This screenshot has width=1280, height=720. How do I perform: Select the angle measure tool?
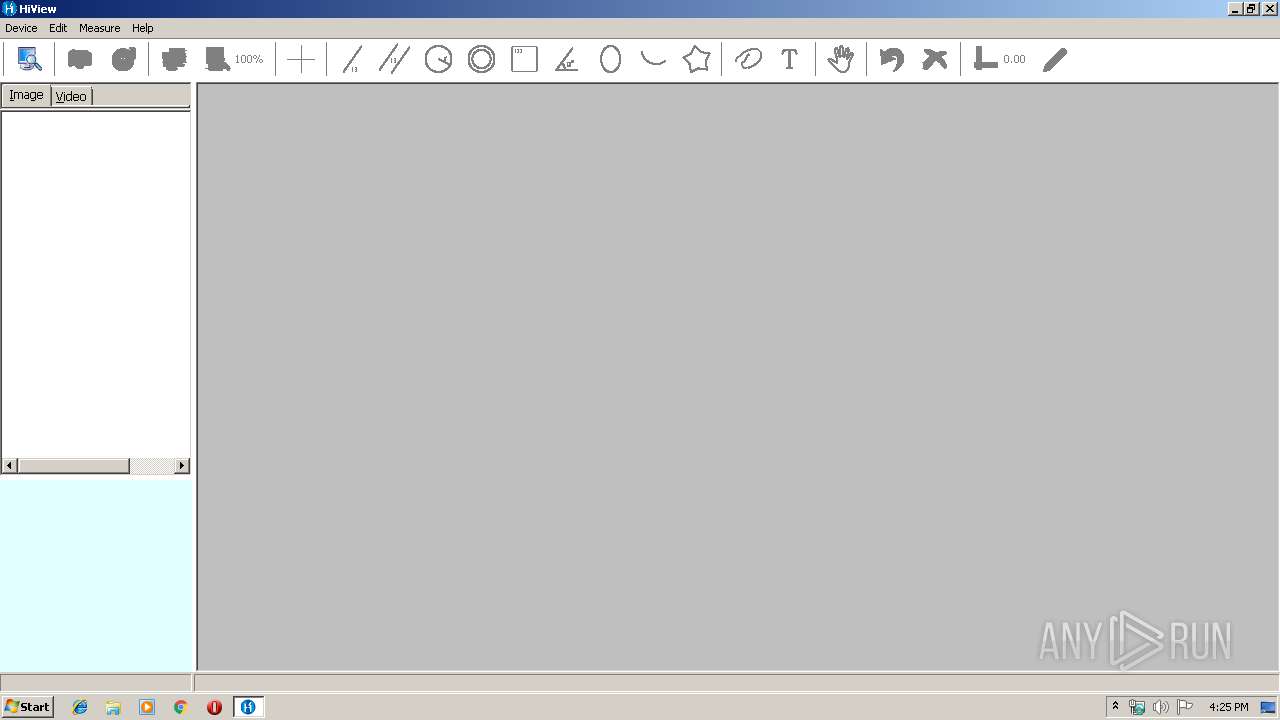pos(567,59)
